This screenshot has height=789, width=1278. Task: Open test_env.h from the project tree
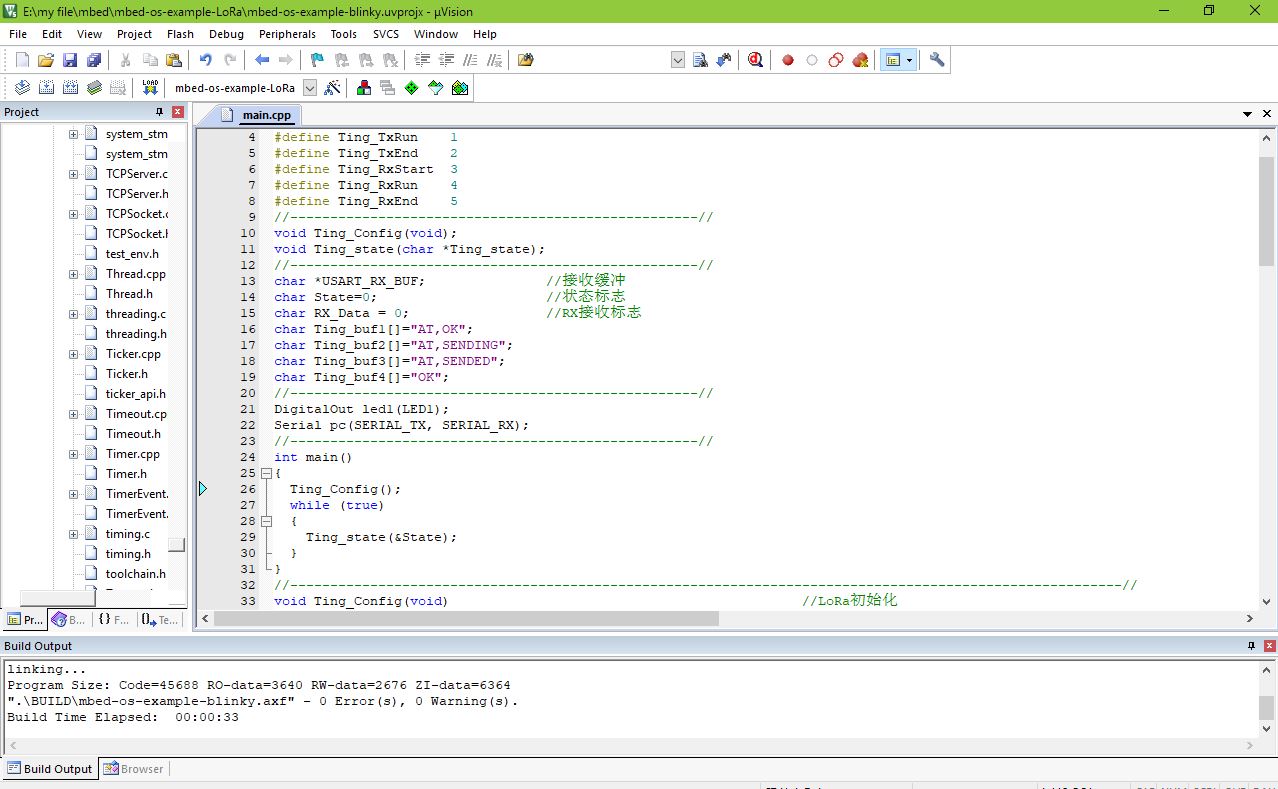point(132,254)
